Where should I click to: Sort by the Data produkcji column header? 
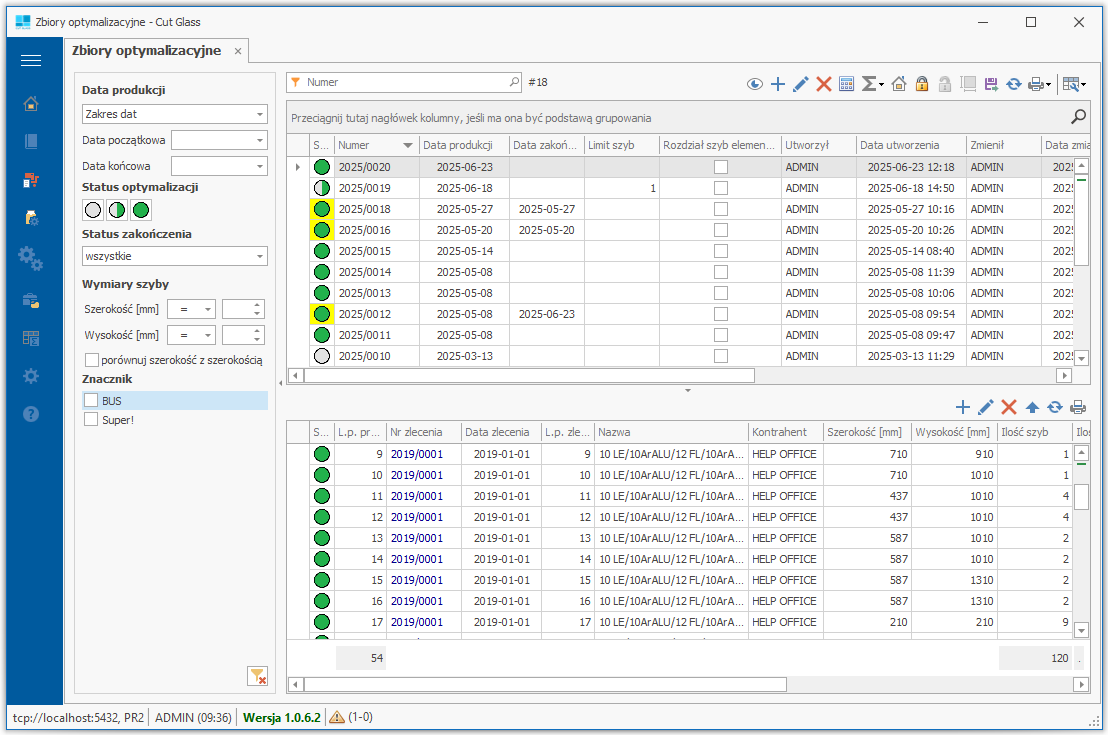click(x=464, y=145)
